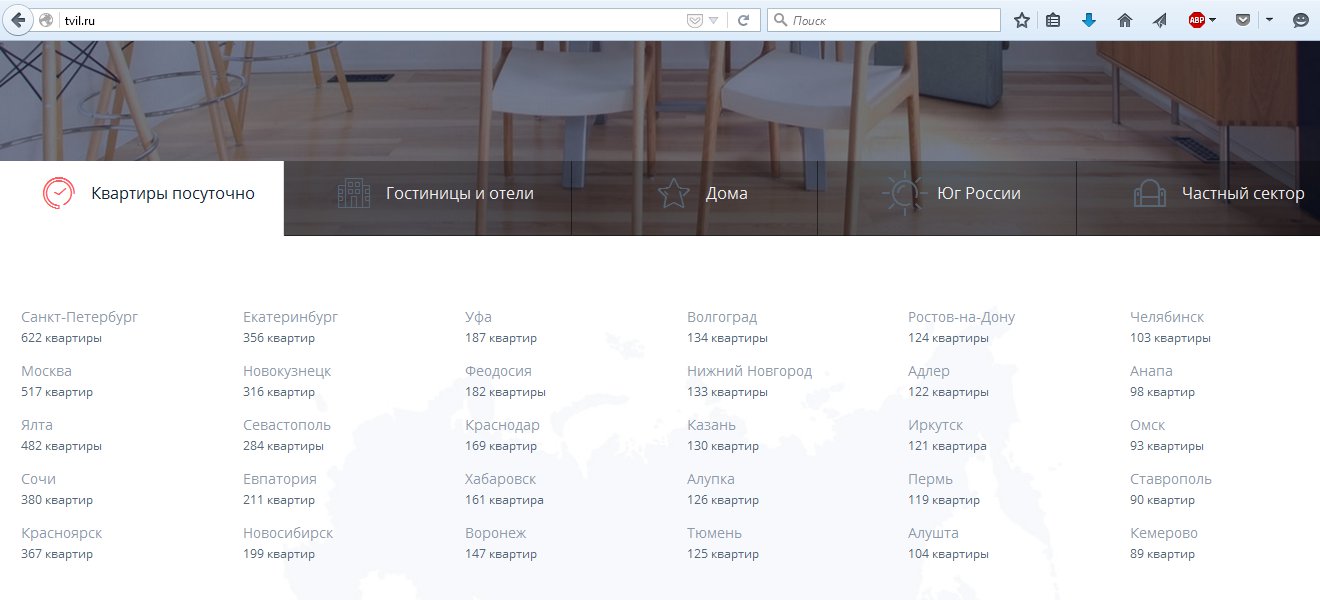This screenshot has width=1320, height=600.
Task: Open Краснодар apartments
Action: tap(502, 425)
